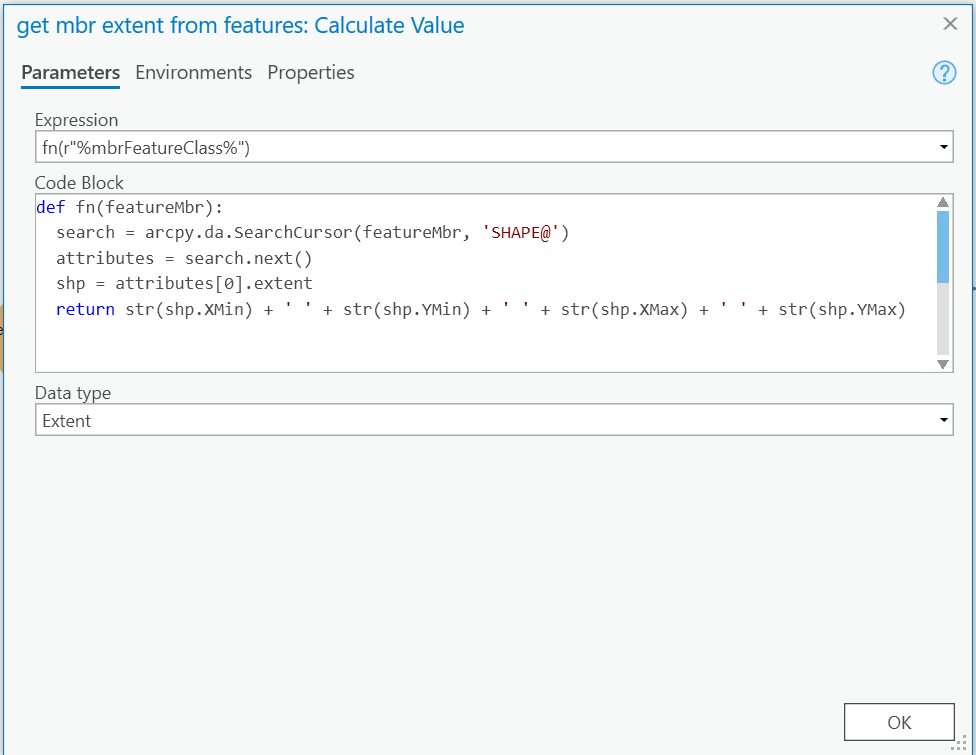Place cursor on the def fn(featureMbr) line
The width and height of the screenshot is (976, 755).
130,208
